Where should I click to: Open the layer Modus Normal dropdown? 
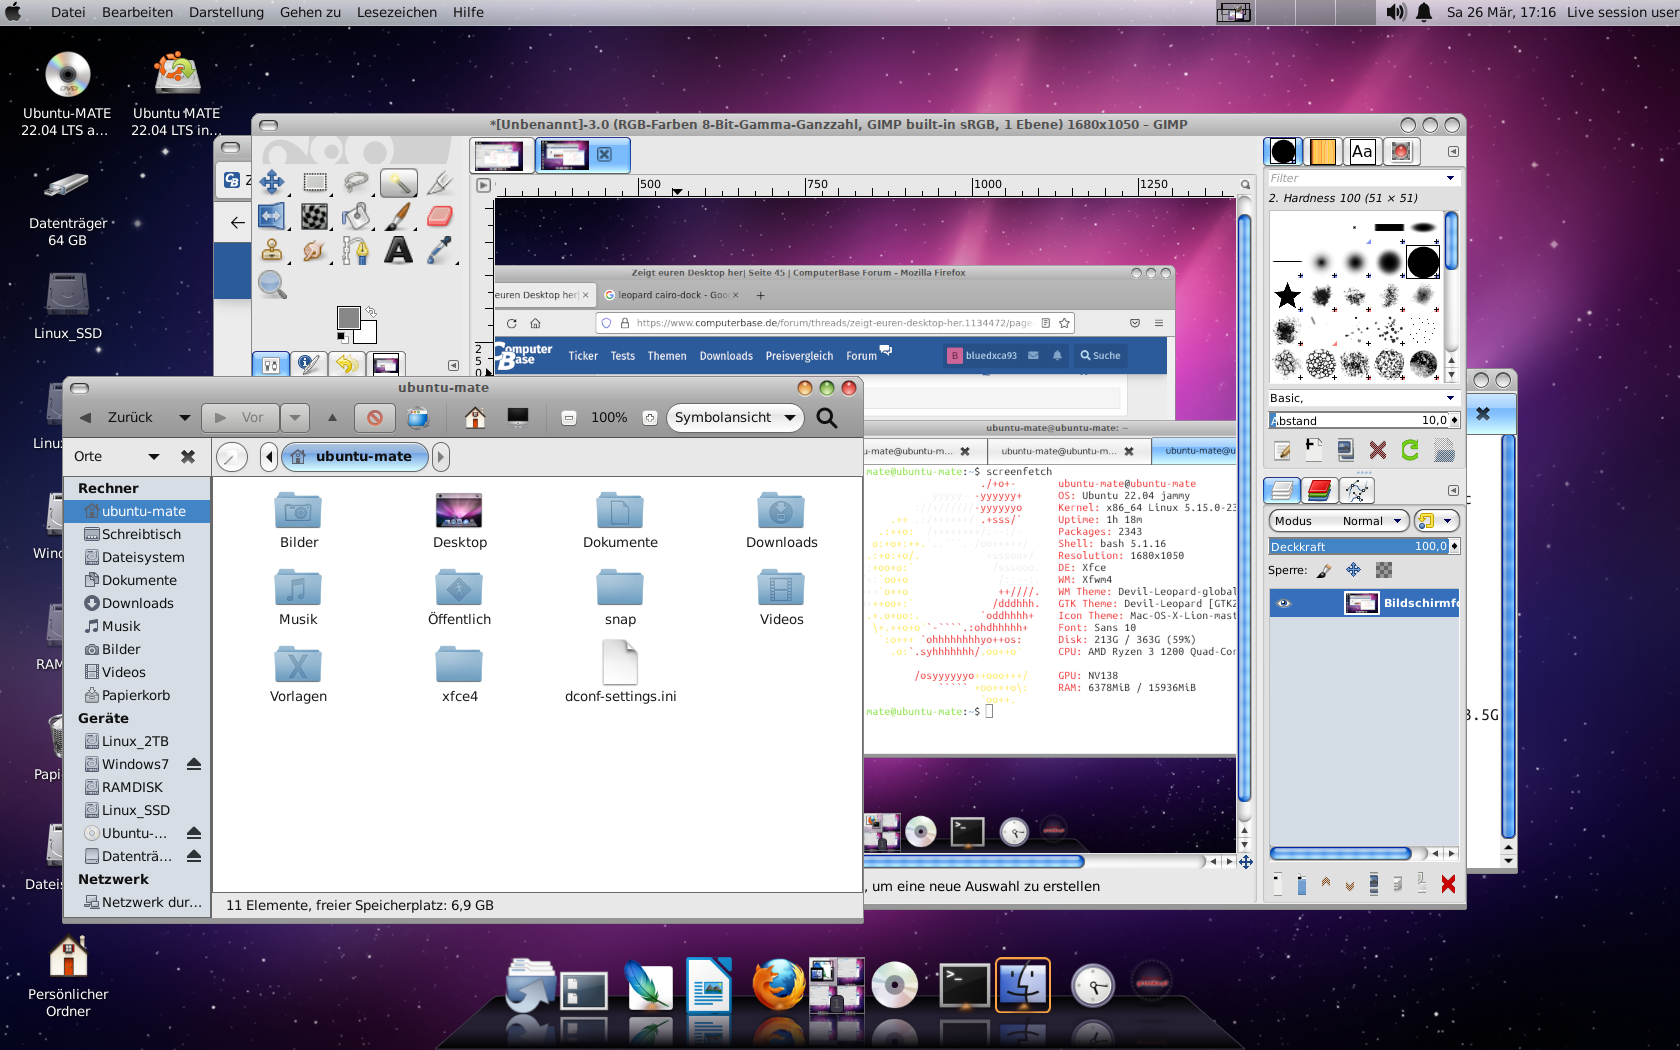click(x=1339, y=521)
